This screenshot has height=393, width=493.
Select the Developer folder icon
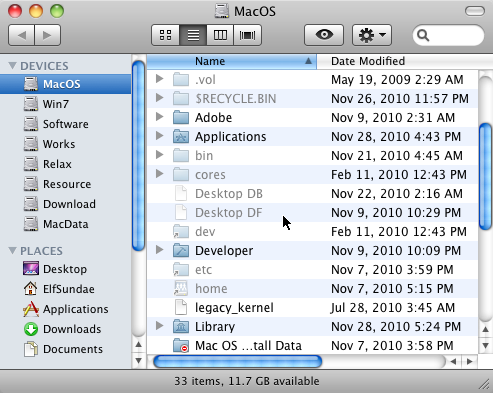(x=181, y=250)
